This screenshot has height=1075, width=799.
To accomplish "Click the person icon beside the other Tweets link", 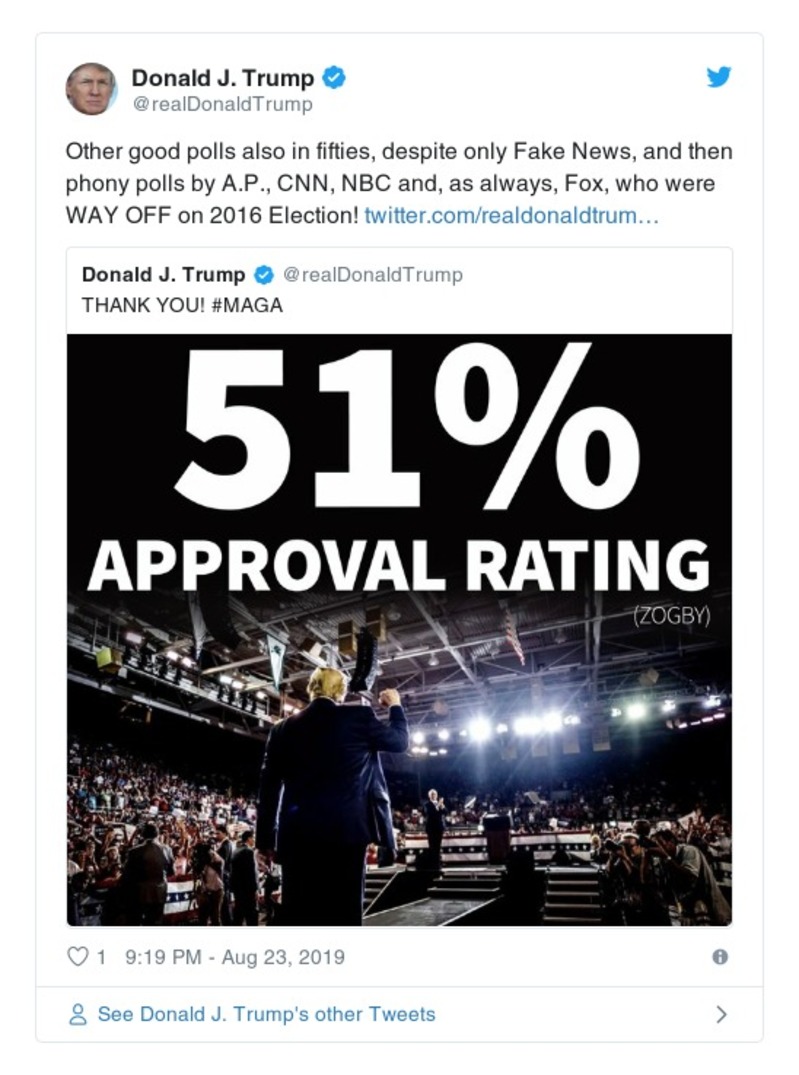I will (x=79, y=1014).
